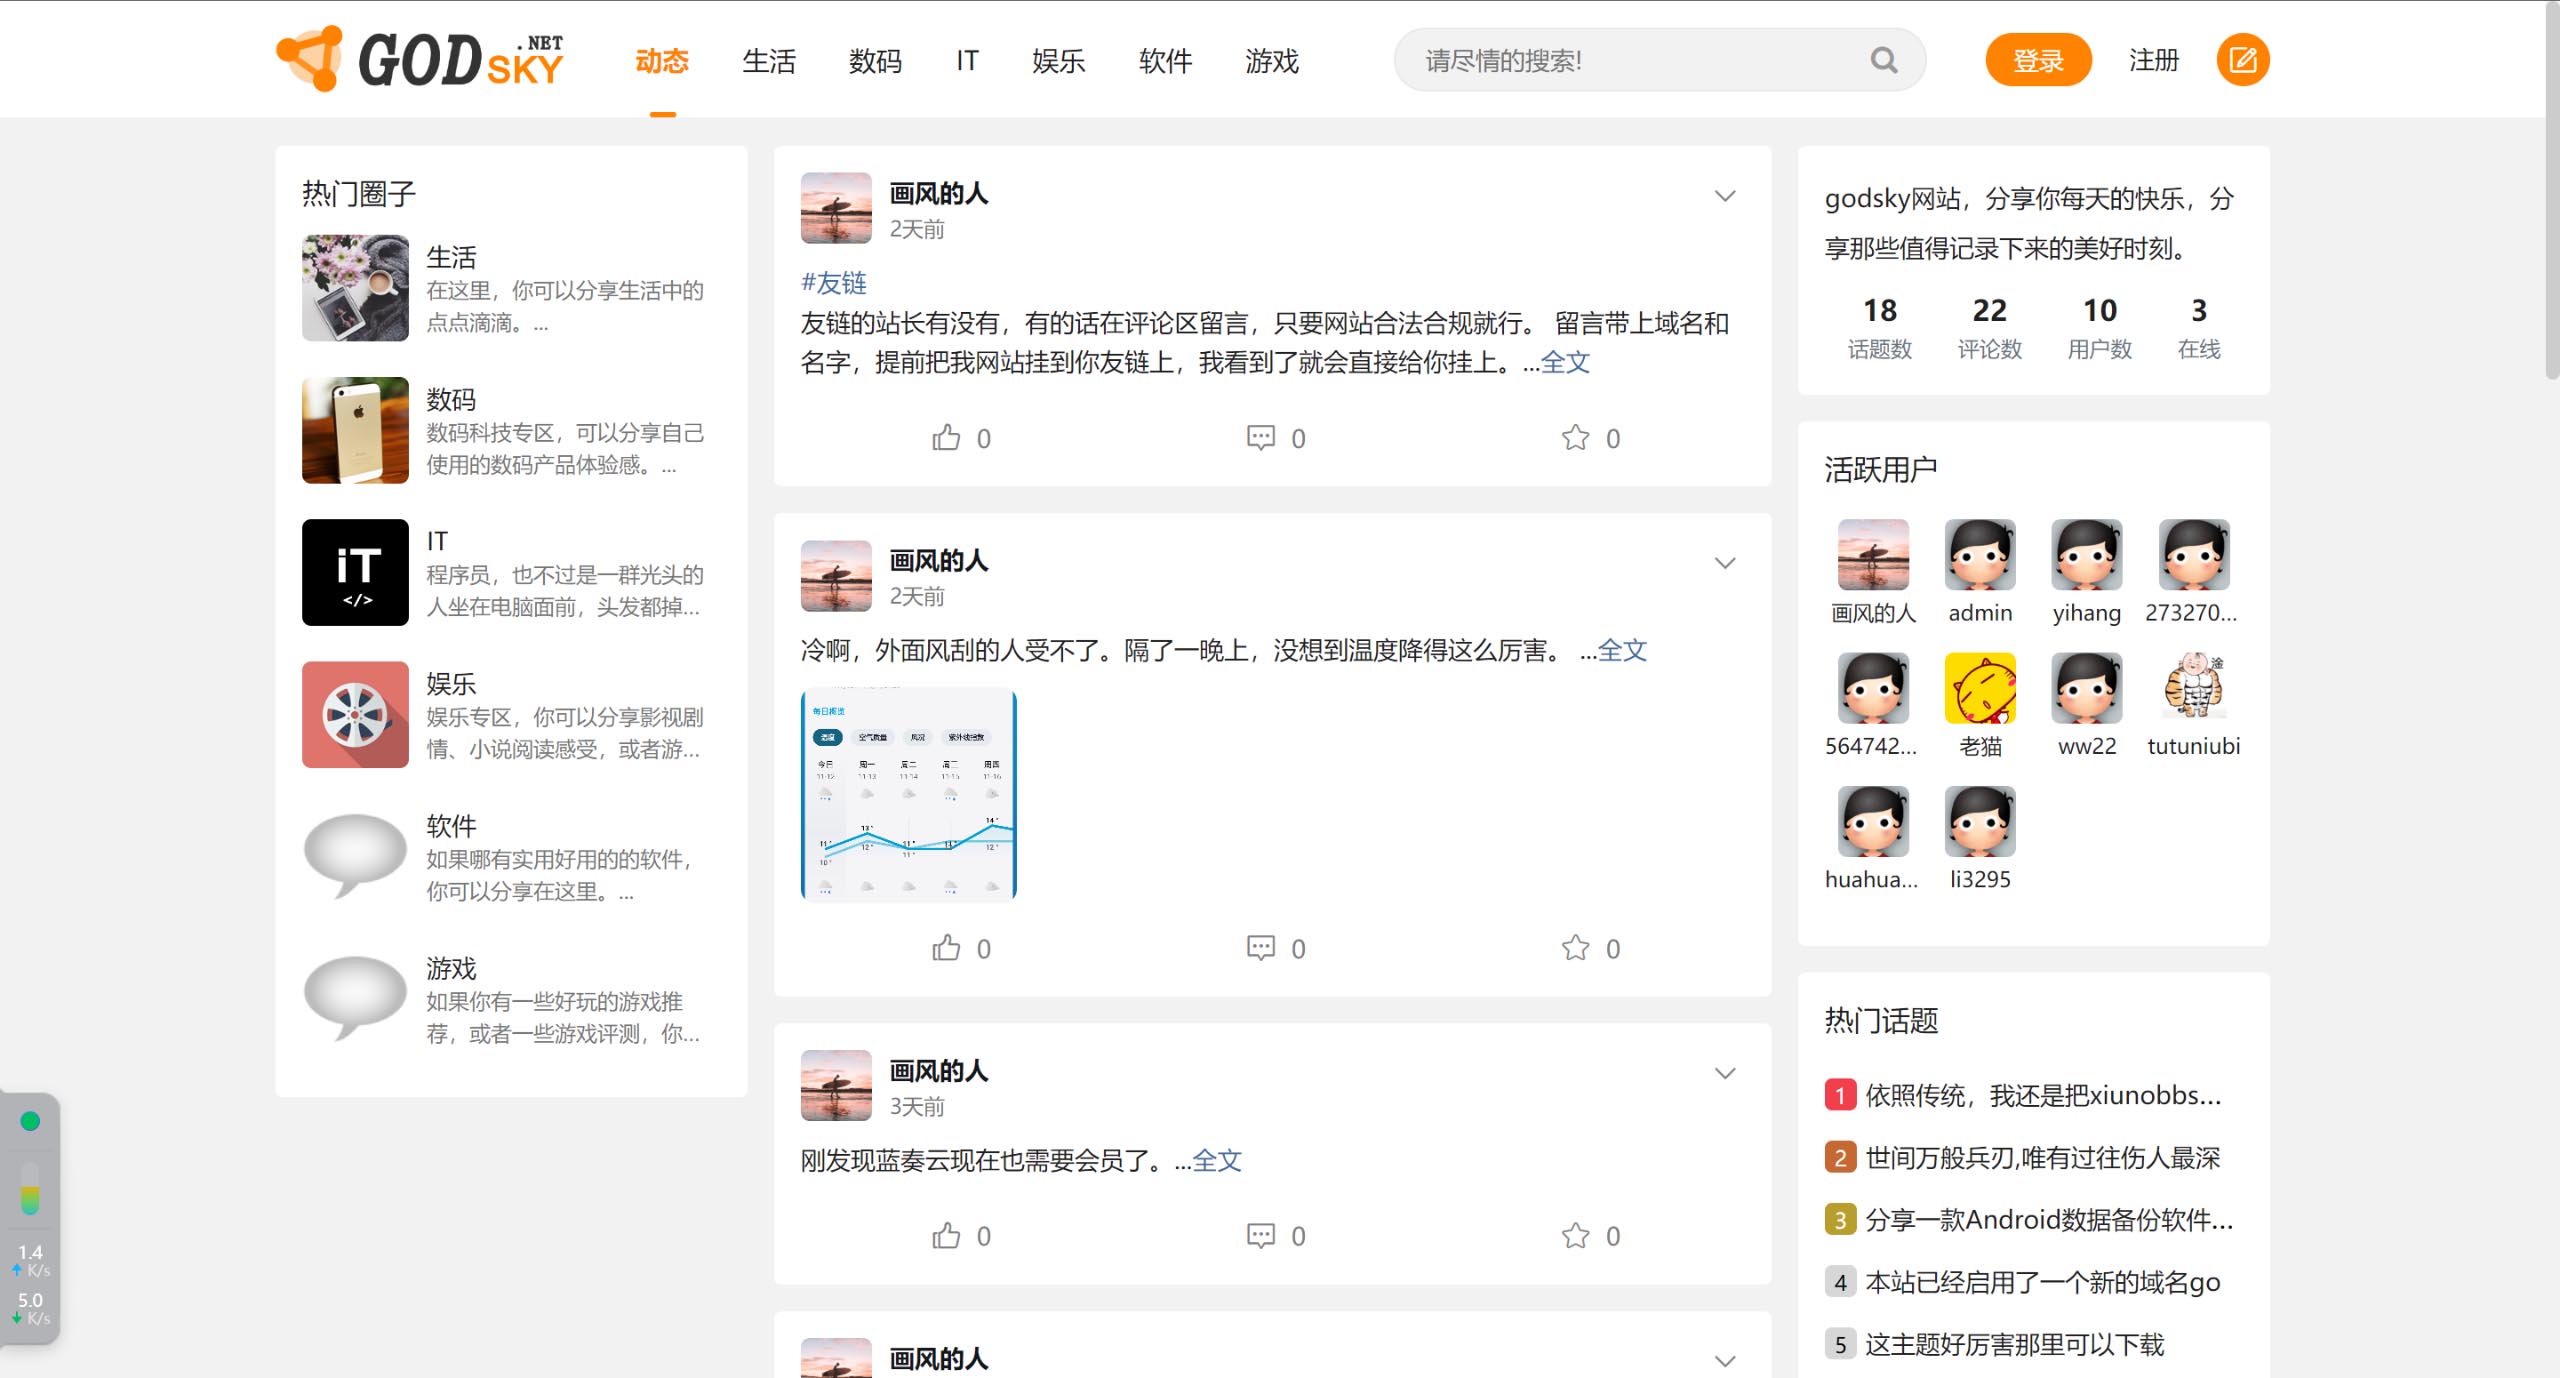
Task: Open 全文 of the 蓝奏云 post
Action: [1217, 1160]
